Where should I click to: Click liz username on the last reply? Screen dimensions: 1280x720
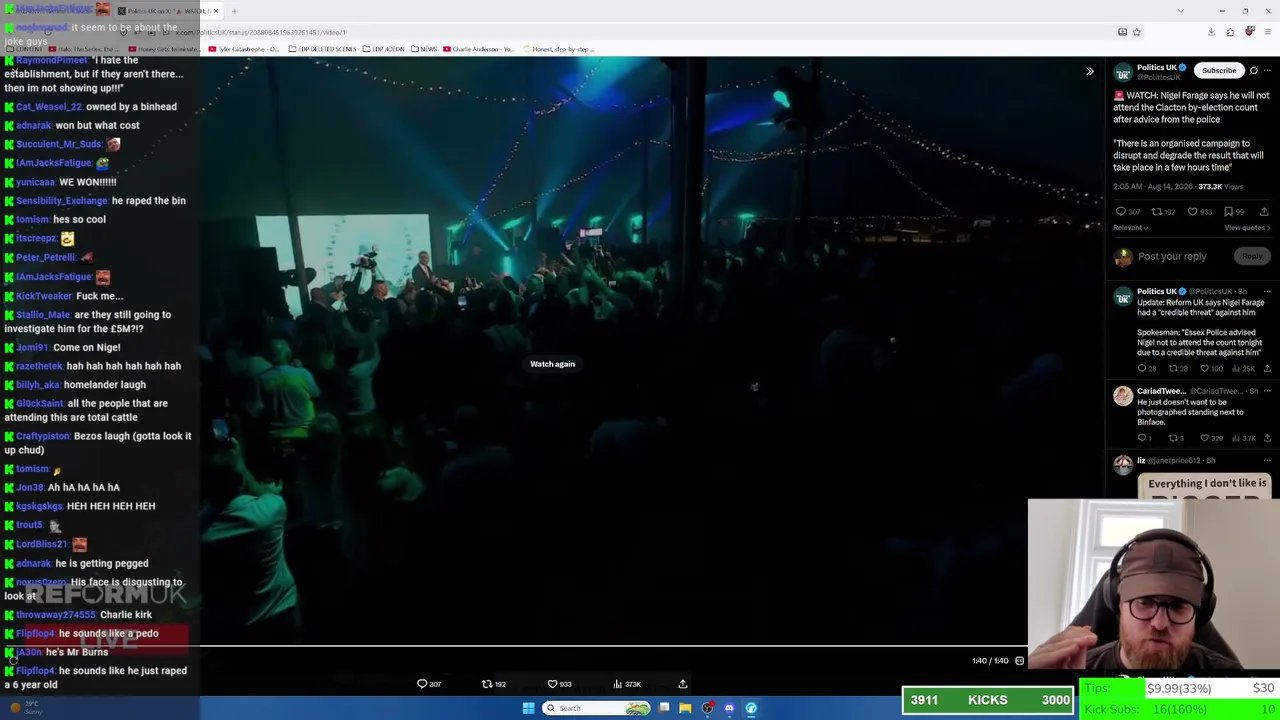pyautogui.click(x=1141, y=461)
